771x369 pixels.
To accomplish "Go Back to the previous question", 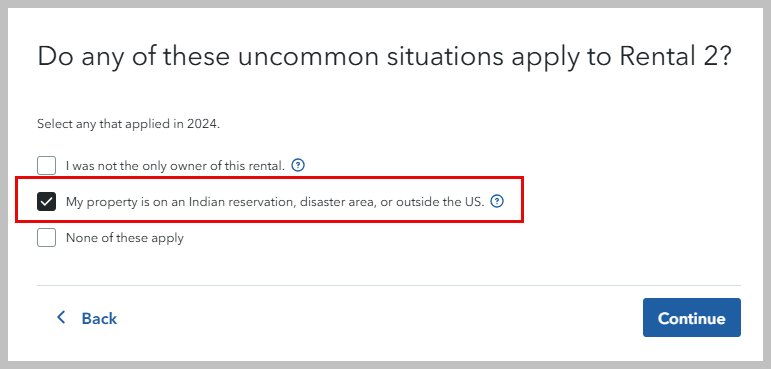I will (x=87, y=318).
